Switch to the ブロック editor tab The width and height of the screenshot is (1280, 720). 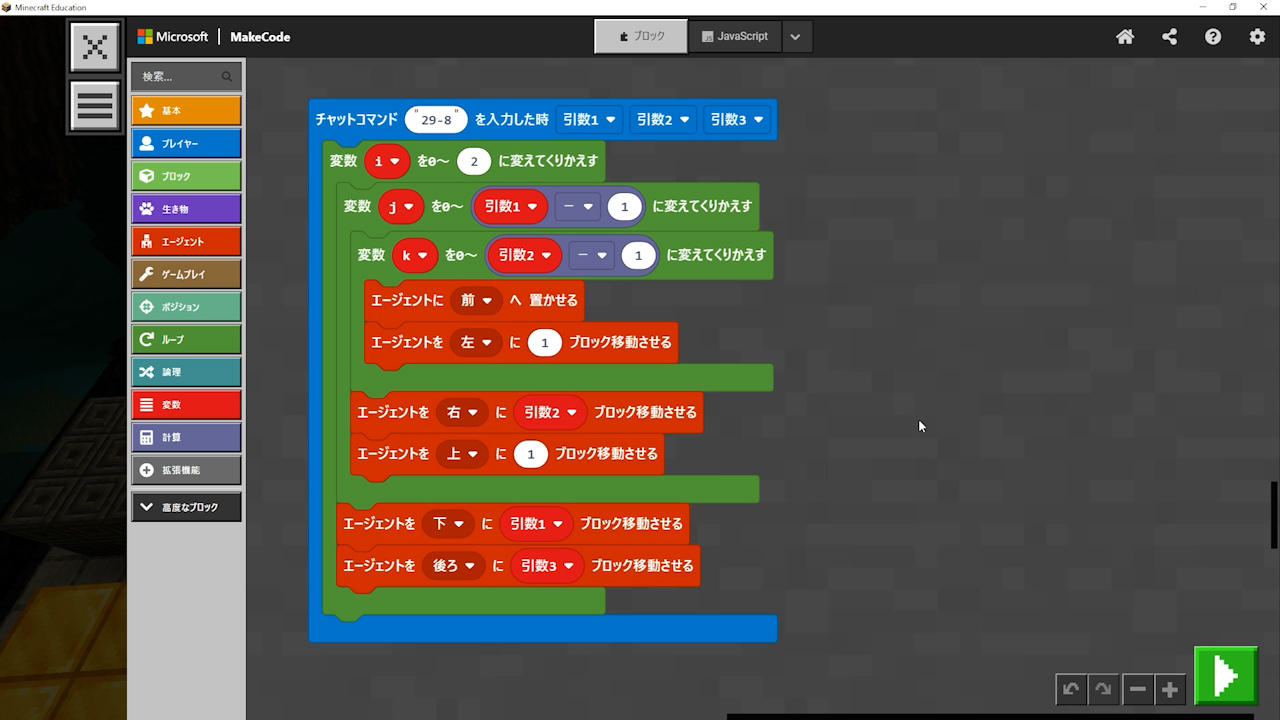tap(641, 36)
